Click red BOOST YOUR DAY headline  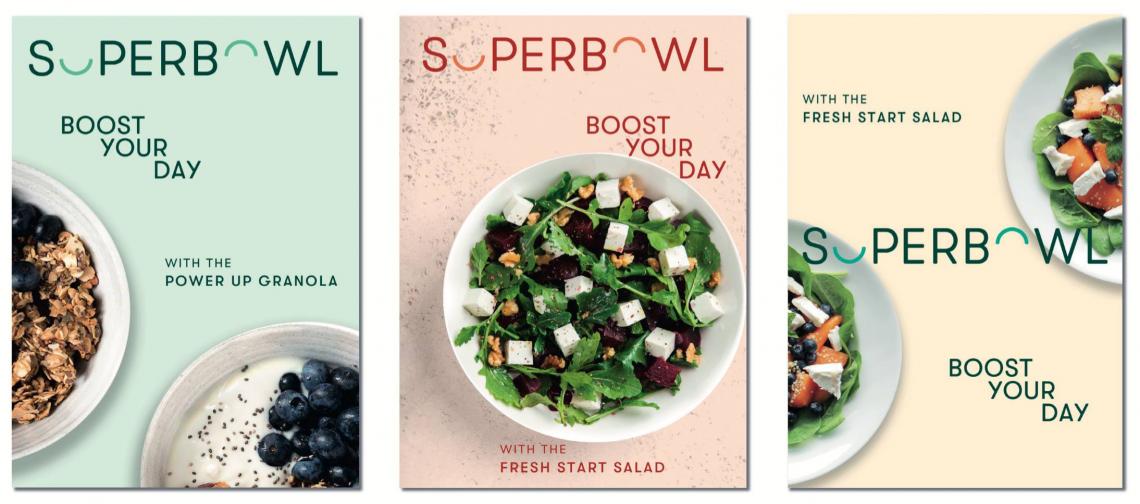[656, 147]
